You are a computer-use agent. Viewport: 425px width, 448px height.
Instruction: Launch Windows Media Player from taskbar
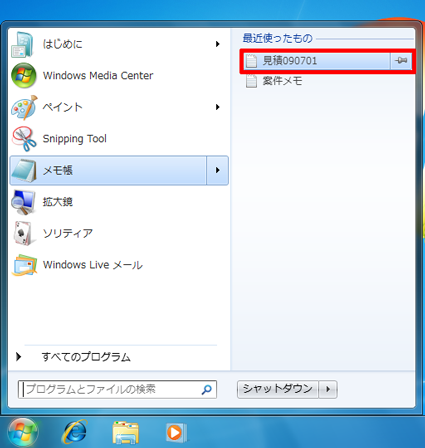pos(176,432)
